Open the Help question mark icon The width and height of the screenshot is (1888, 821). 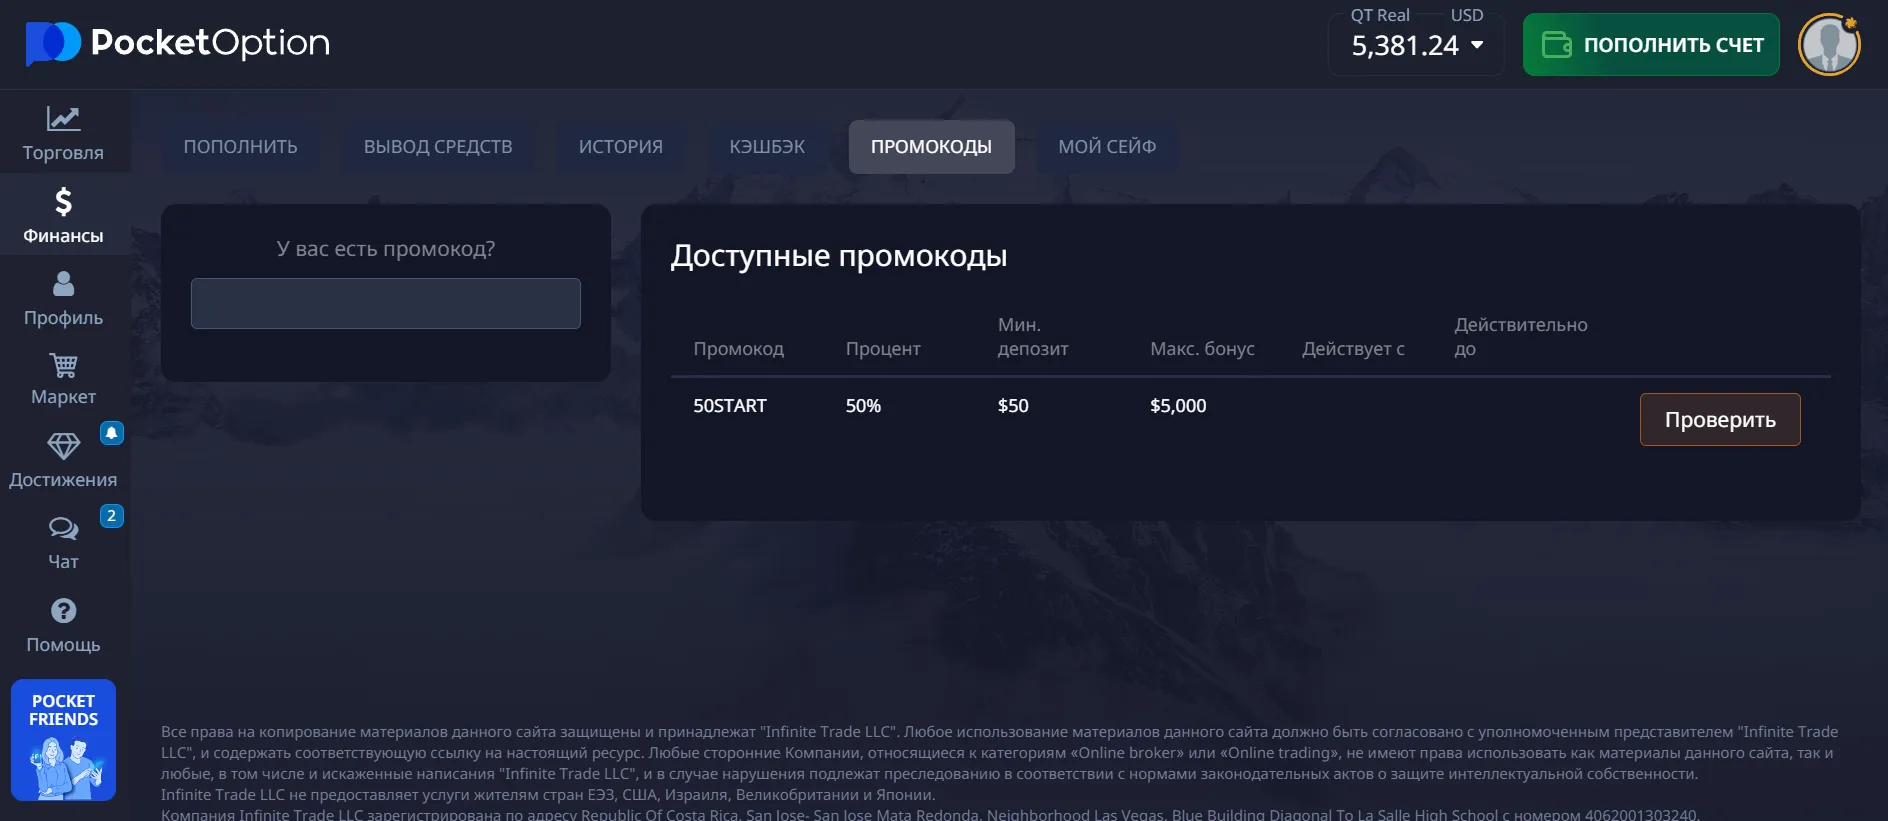click(63, 611)
